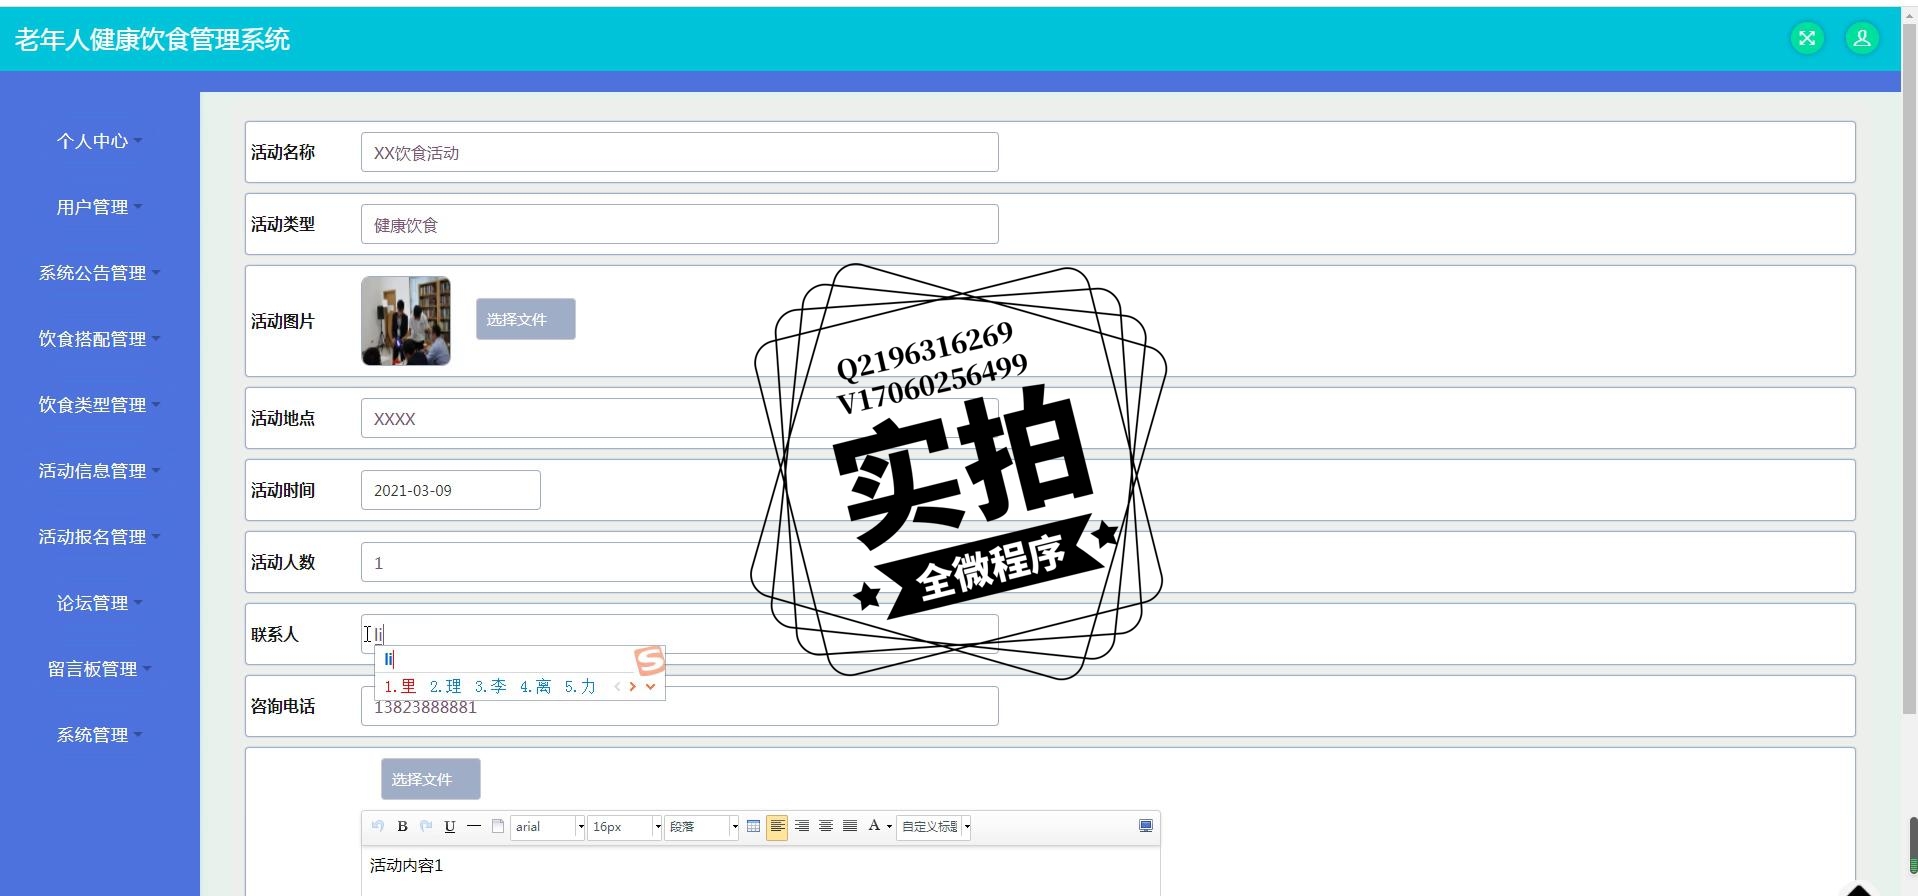Screen dimensions: 1918x896
Task: Click the 咨询电话 input field
Action: [679, 706]
